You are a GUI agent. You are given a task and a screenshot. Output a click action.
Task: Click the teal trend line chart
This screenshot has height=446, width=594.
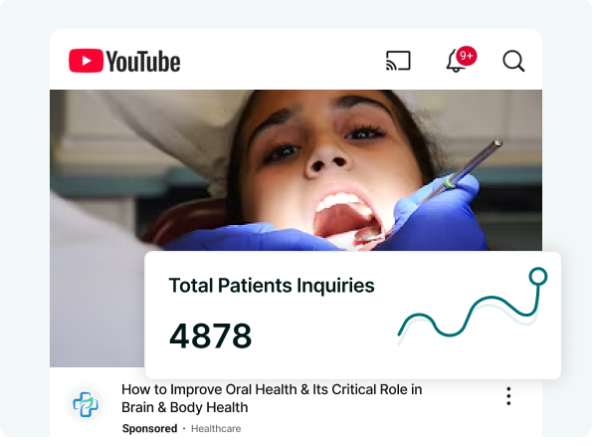[472, 307]
